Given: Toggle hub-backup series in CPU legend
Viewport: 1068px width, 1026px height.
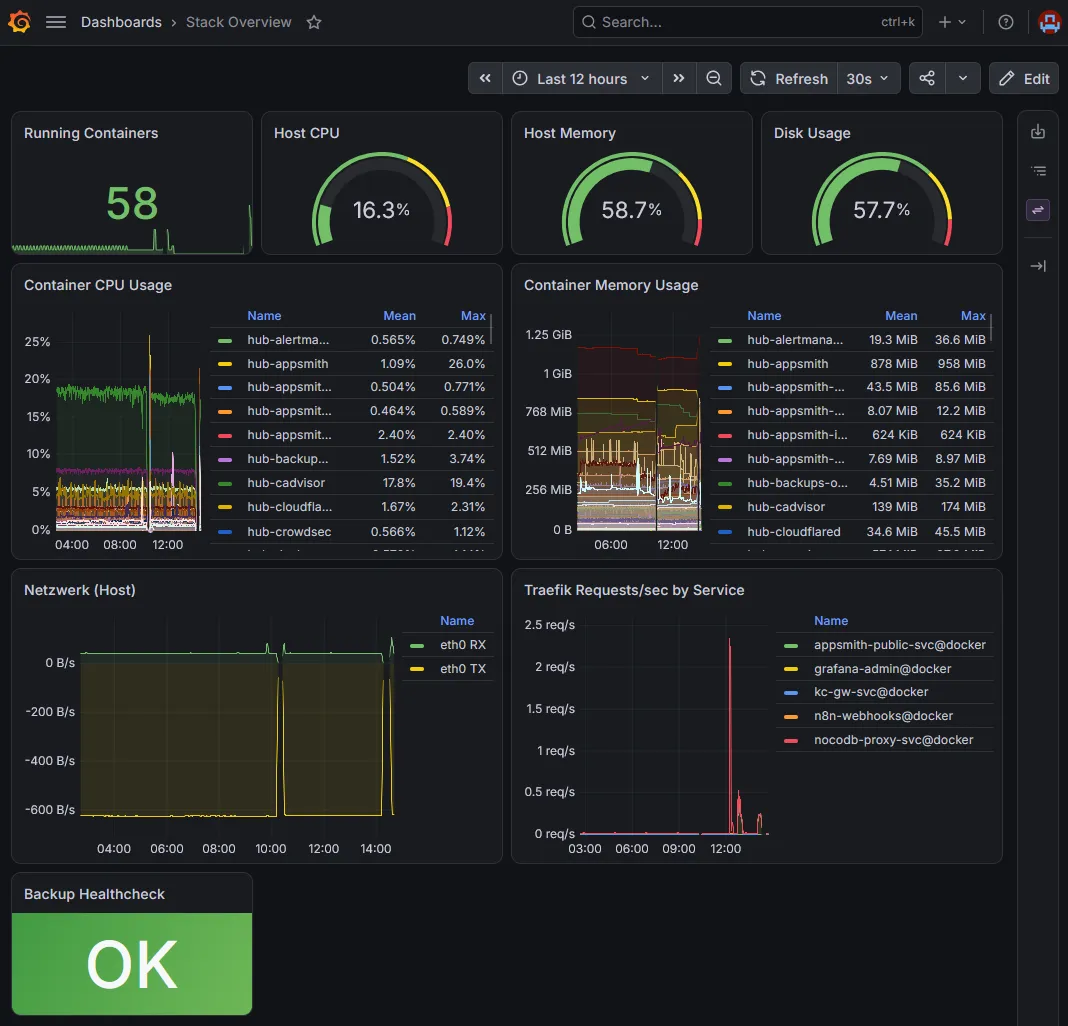Looking at the screenshot, I should click(287, 458).
